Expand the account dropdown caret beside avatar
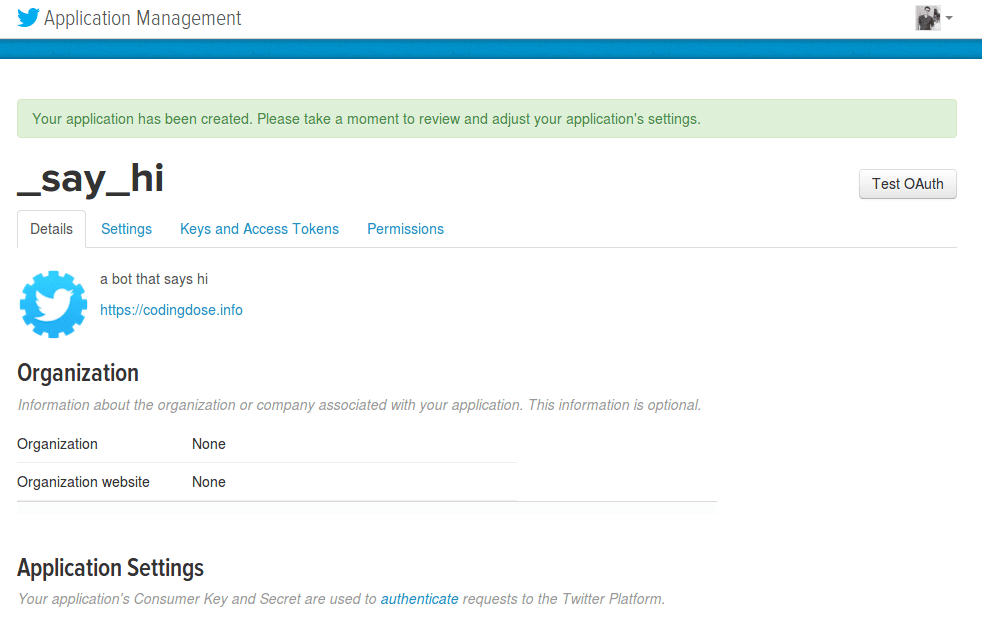Viewport: 982px width, 618px height. tap(948, 18)
